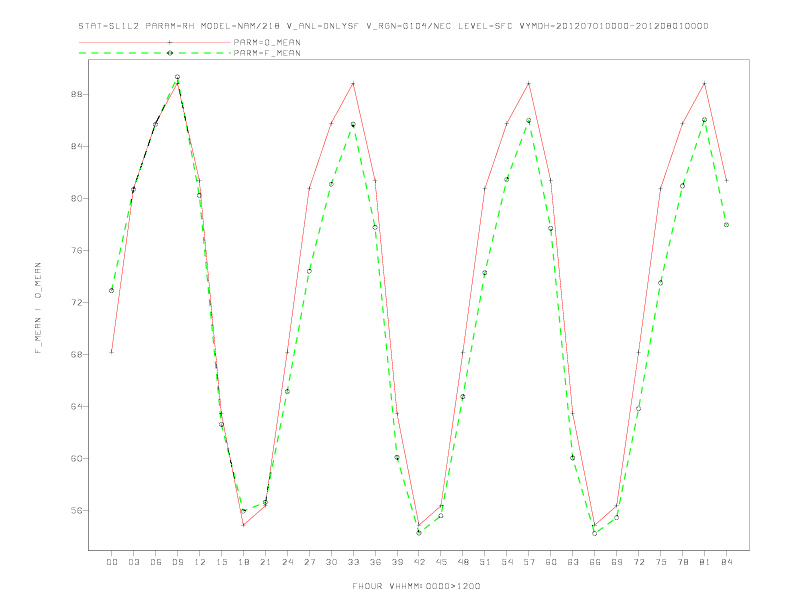Click x-axis tick label 69
Screen dimensions: 792x612
click(617, 562)
